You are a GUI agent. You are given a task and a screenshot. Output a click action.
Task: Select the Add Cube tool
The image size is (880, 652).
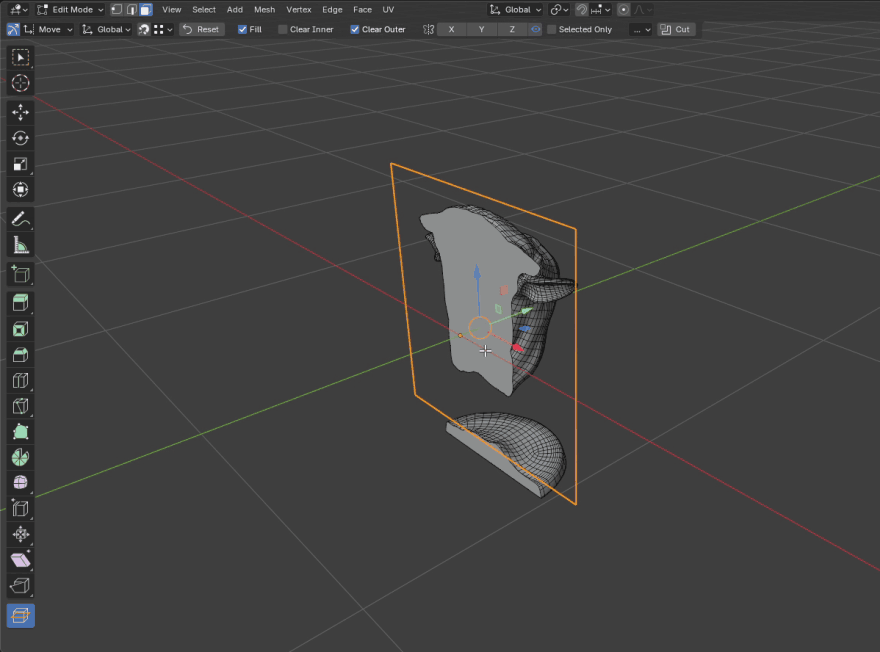20,274
